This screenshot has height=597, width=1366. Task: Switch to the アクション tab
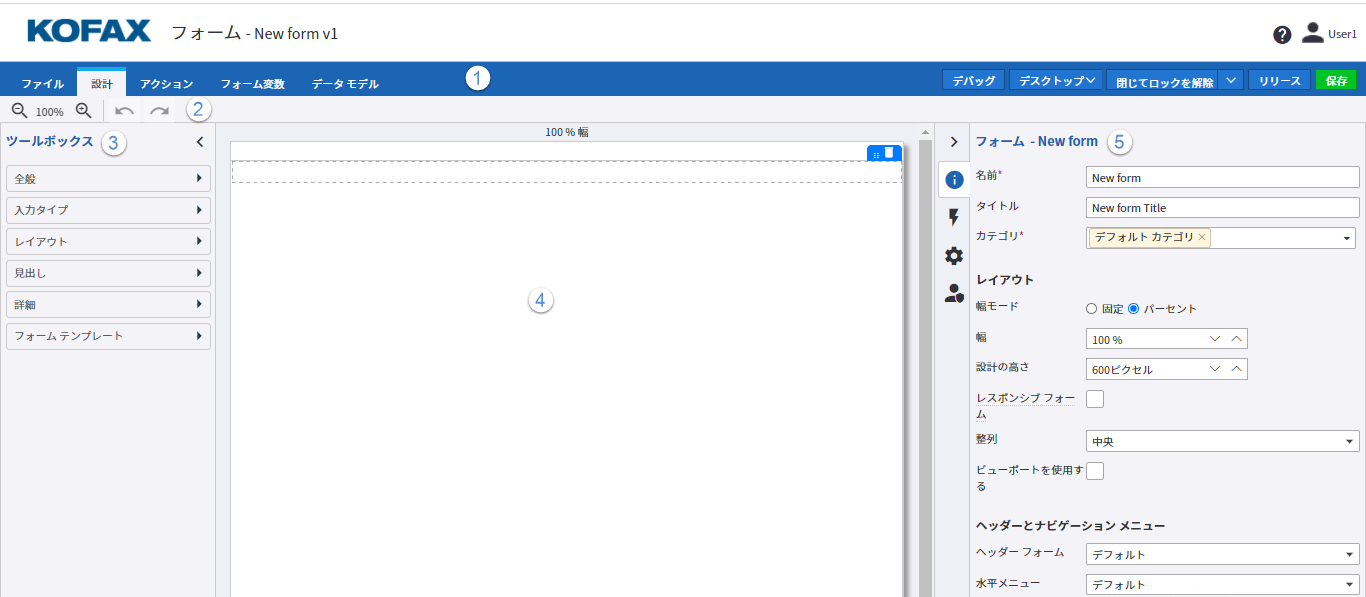tap(166, 84)
